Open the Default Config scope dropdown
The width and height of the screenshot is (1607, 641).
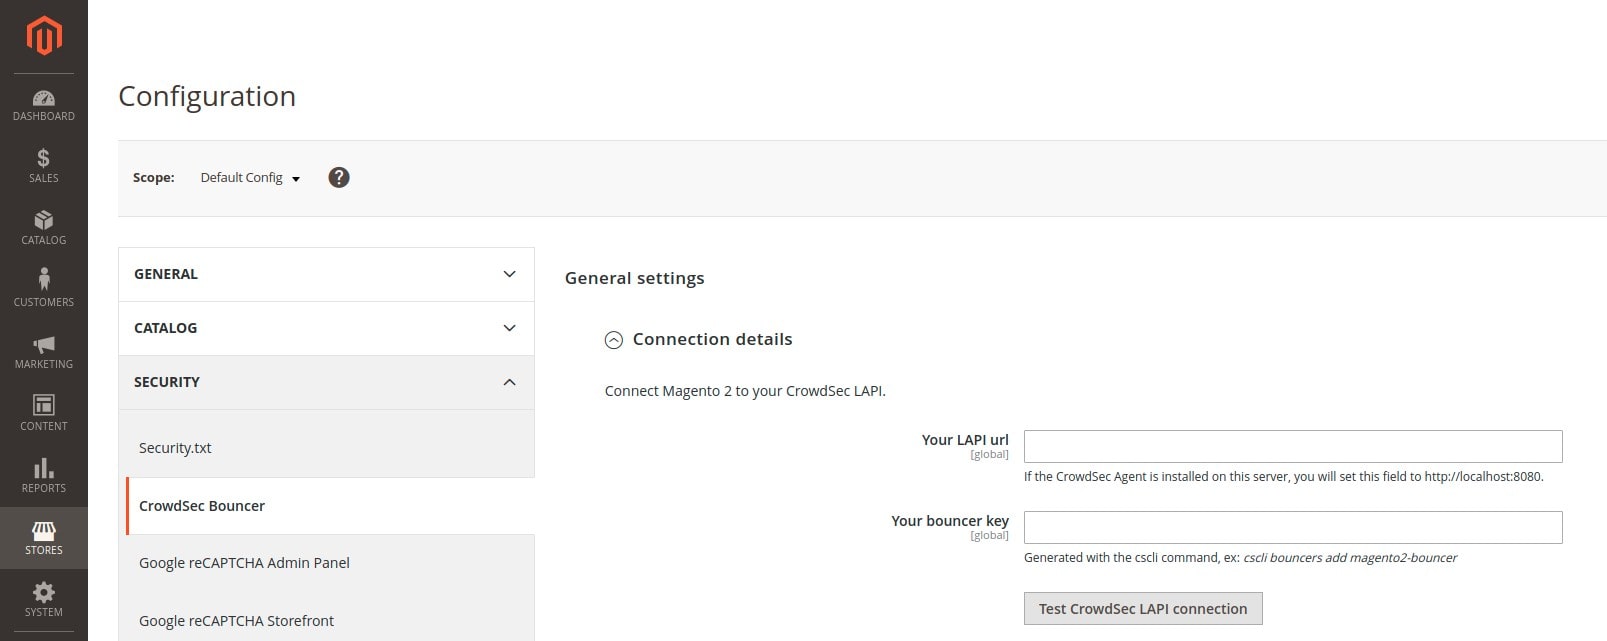point(250,178)
